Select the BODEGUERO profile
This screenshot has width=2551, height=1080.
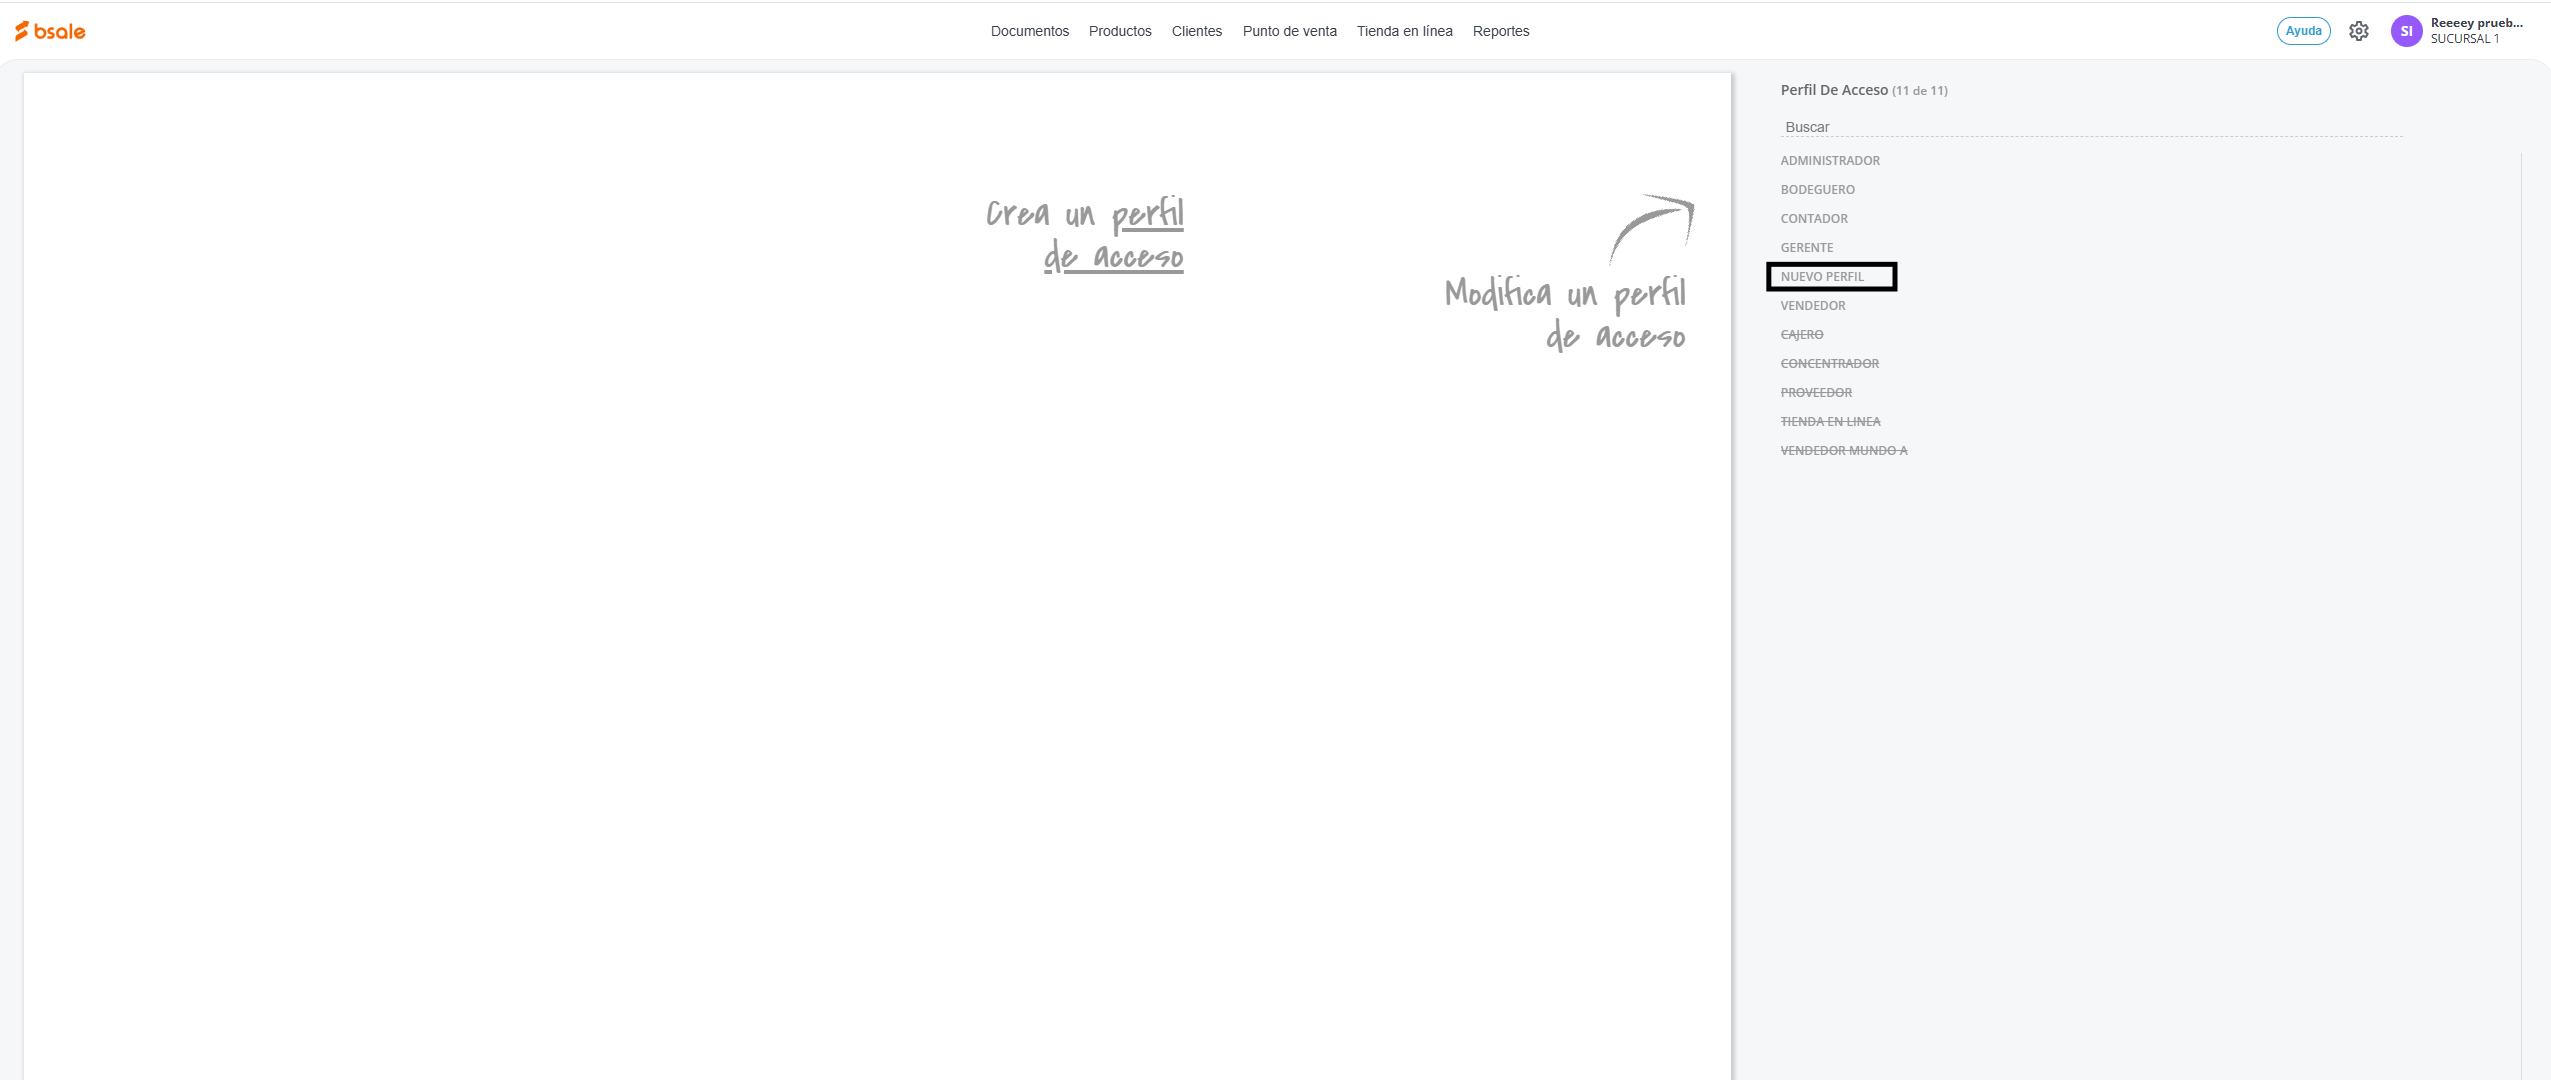click(1817, 190)
